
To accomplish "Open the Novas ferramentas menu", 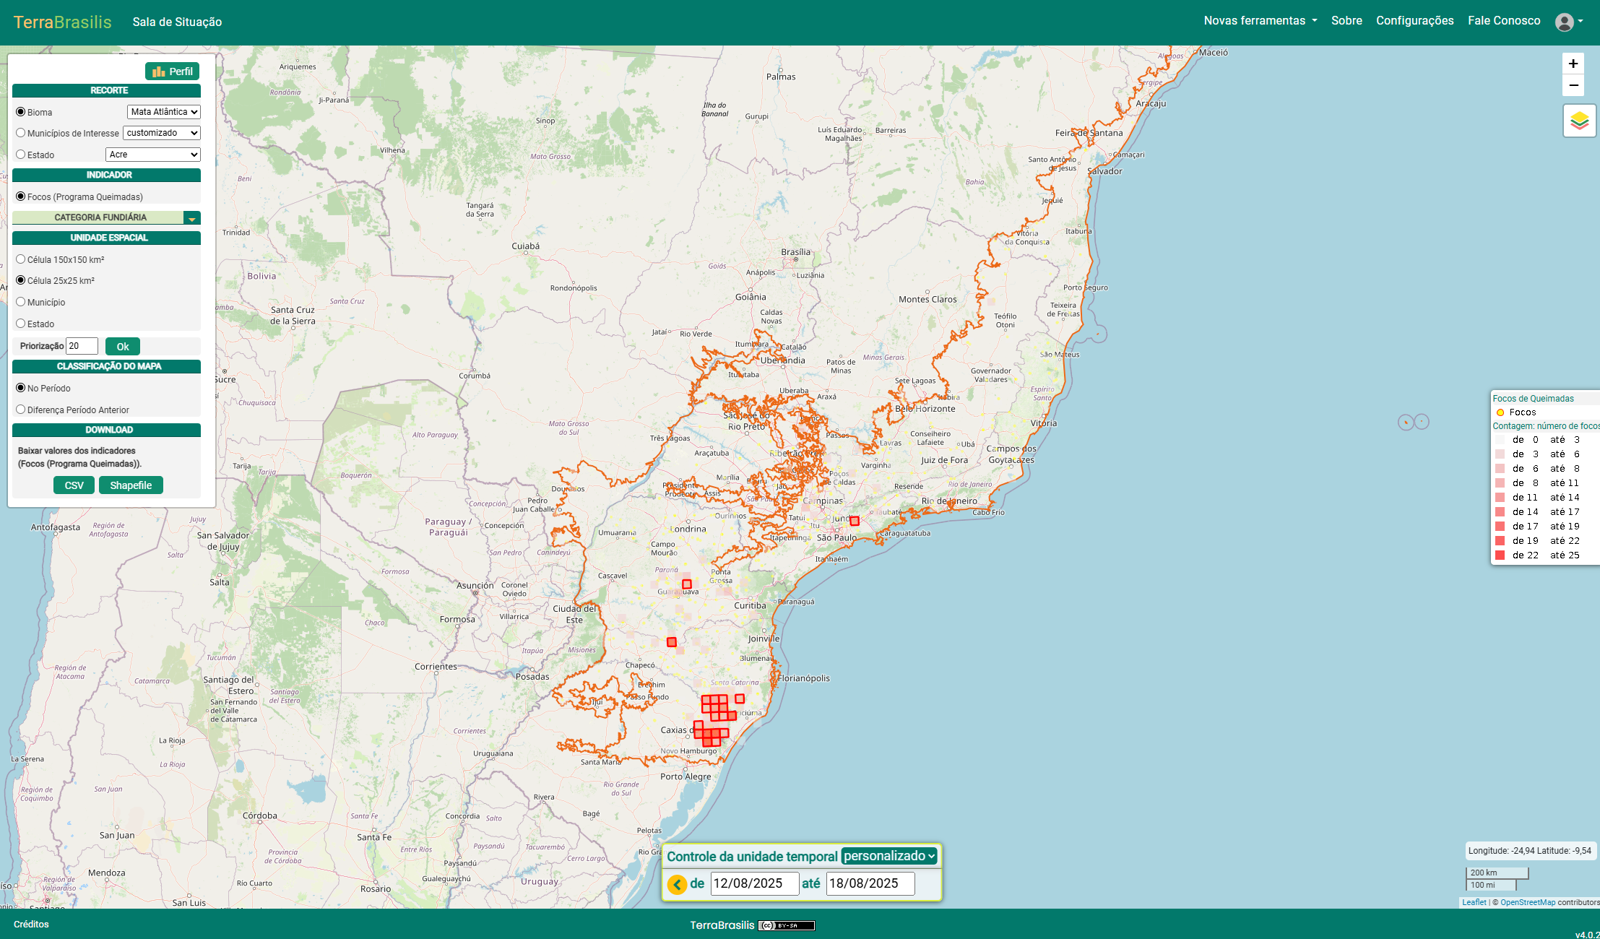I will (1259, 21).
